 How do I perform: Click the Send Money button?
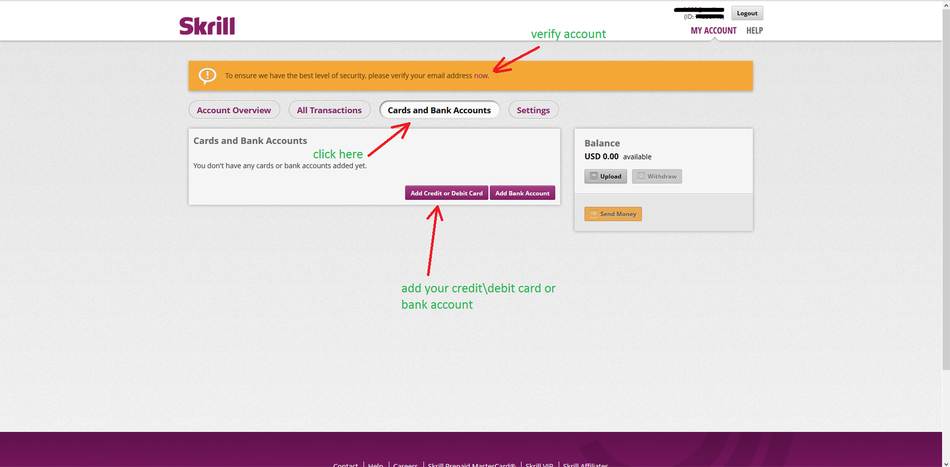(x=613, y=214)
